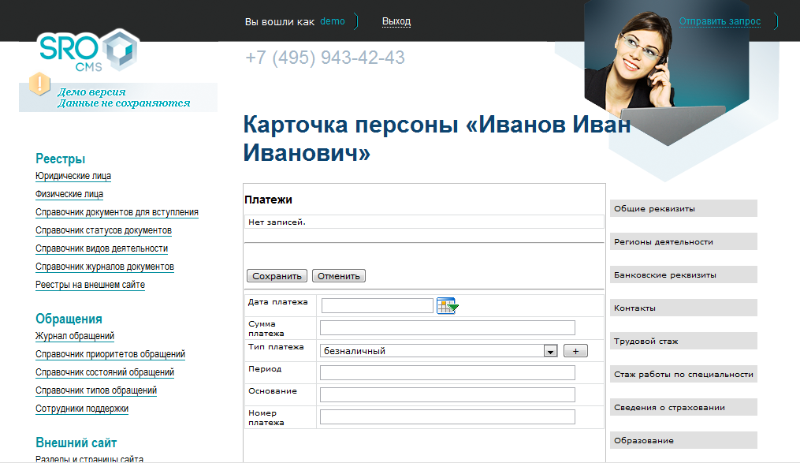Click the Дата платежа input field
This screenshot has width=800, height=463.
point(376,306)
